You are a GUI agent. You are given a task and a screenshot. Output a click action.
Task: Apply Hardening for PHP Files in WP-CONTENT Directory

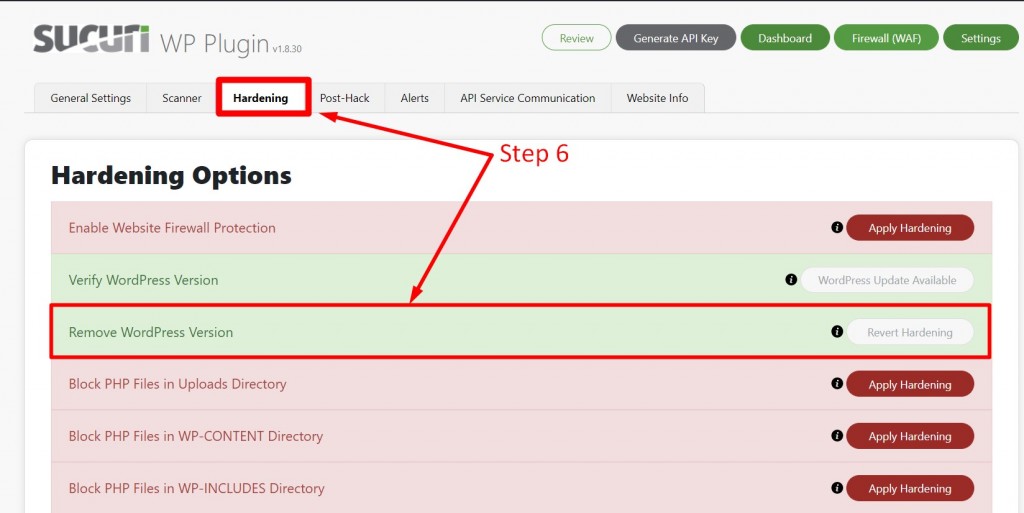coord(910,436)
